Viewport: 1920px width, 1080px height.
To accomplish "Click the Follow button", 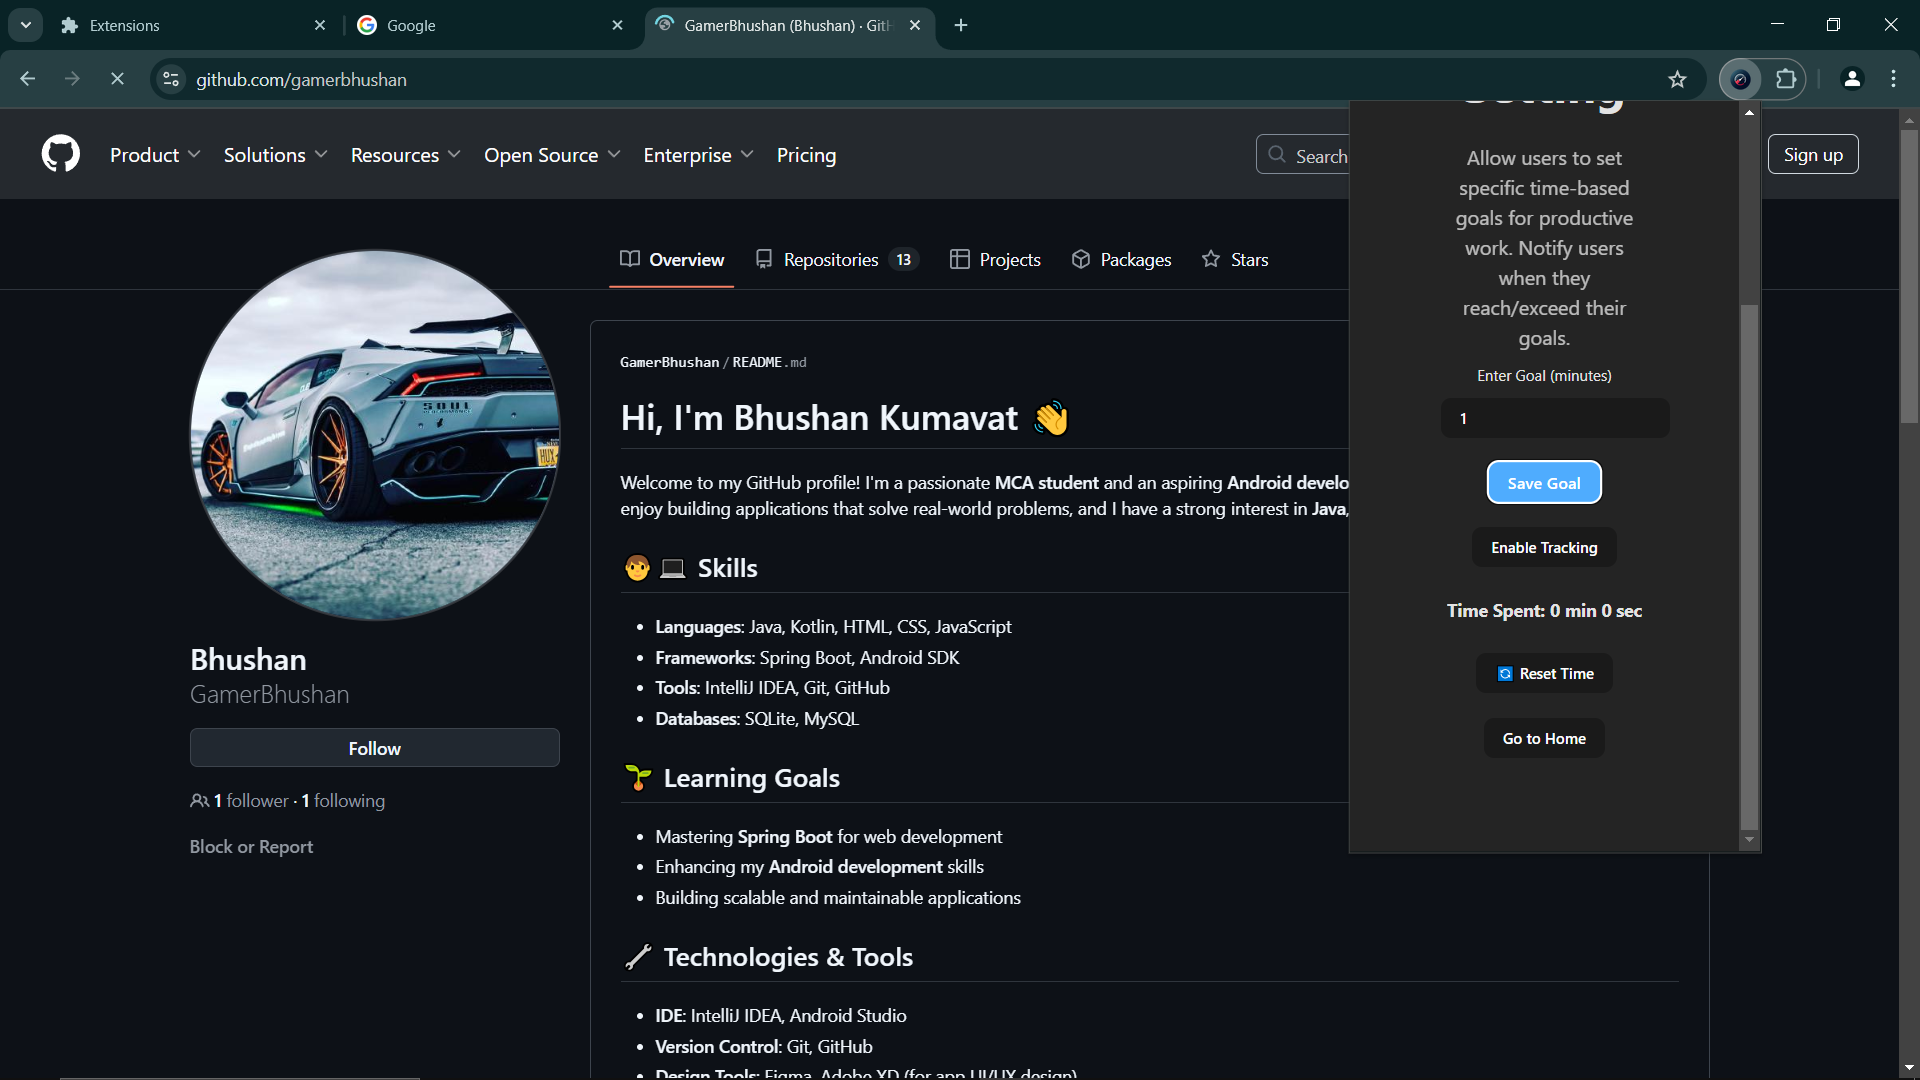I will coord(374,748).
